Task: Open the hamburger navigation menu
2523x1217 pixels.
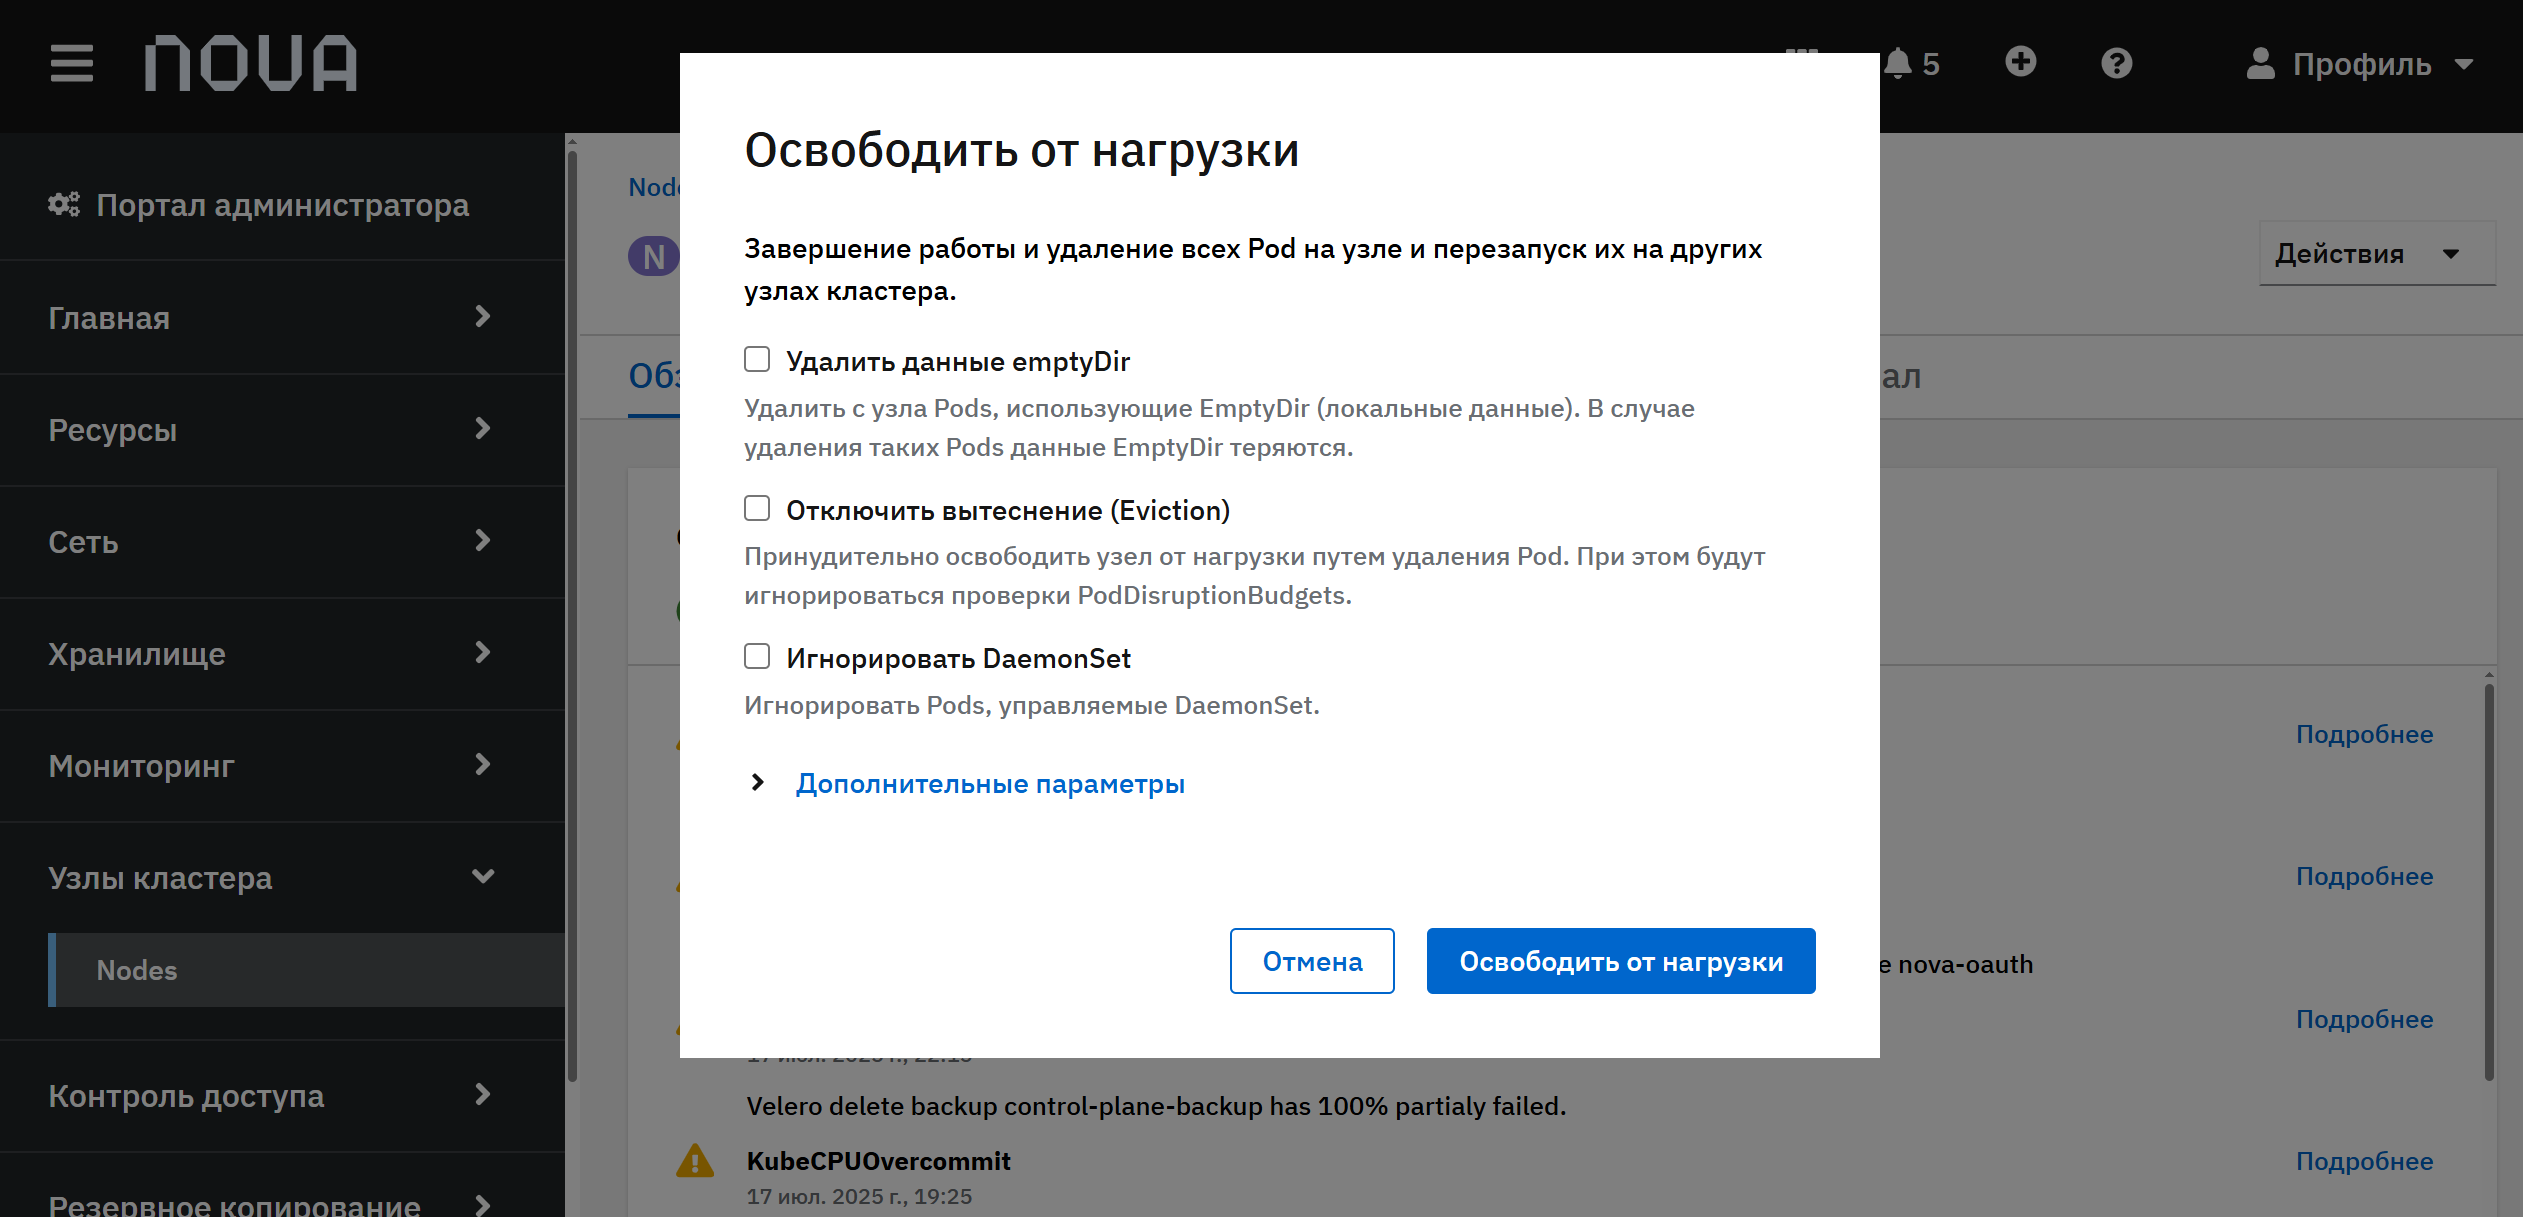Action: click(x=72, y=63)
